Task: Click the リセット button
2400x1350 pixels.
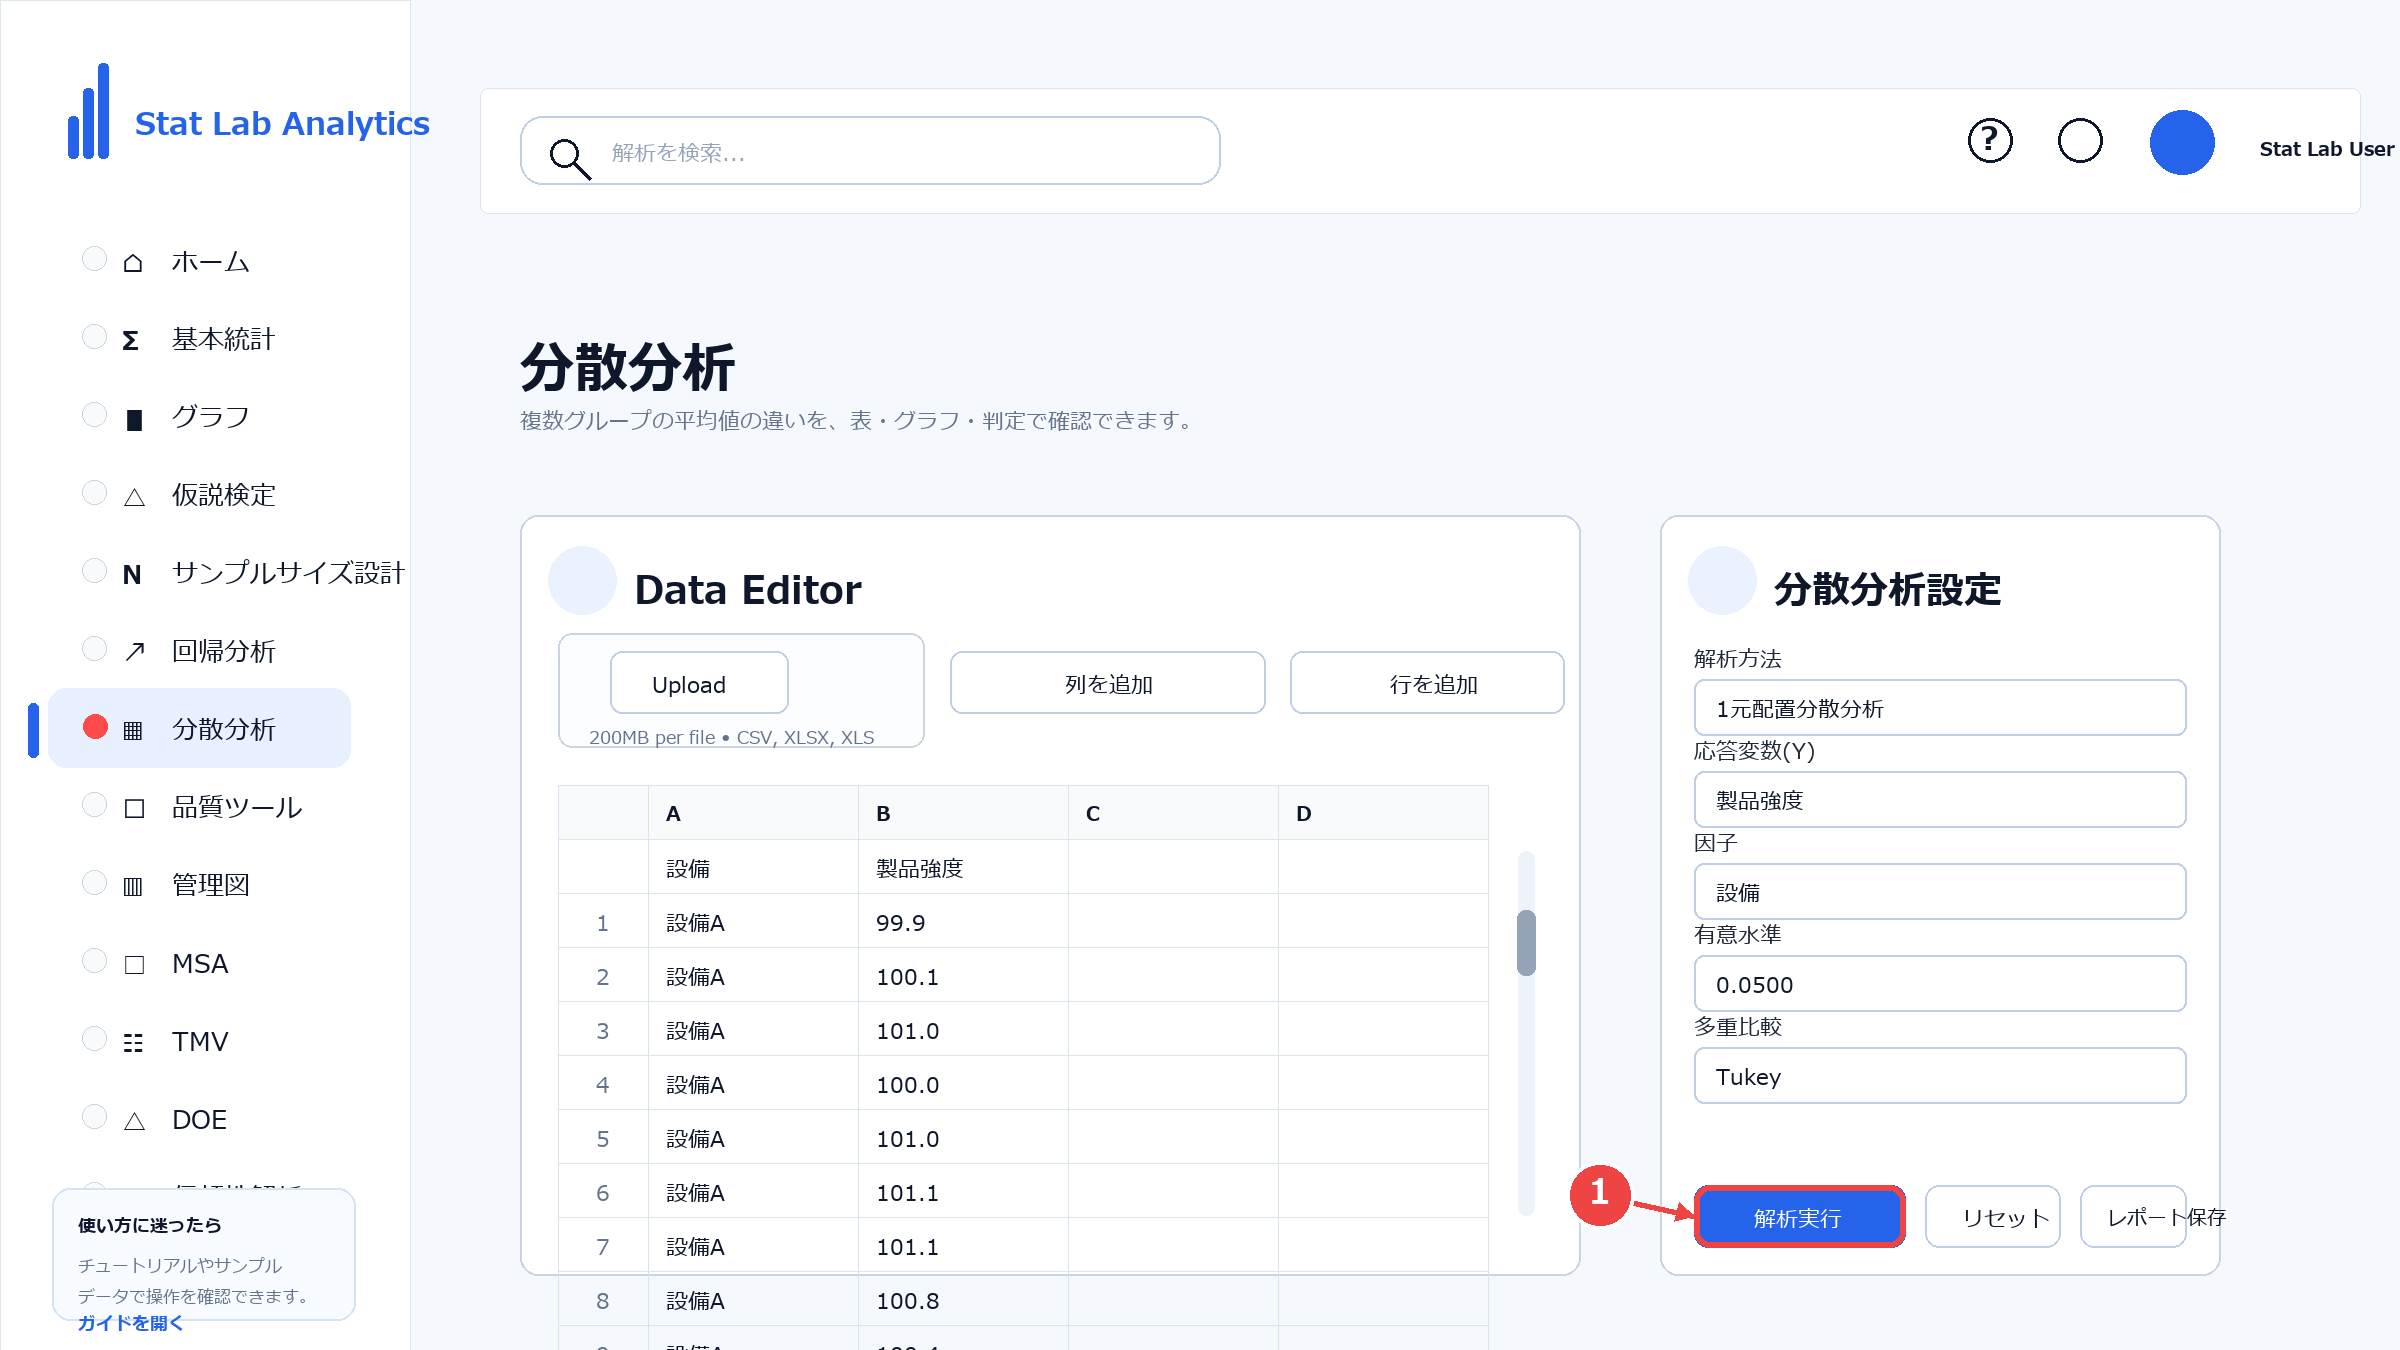Action: pyautogui.click(x=1993, y=1217)
